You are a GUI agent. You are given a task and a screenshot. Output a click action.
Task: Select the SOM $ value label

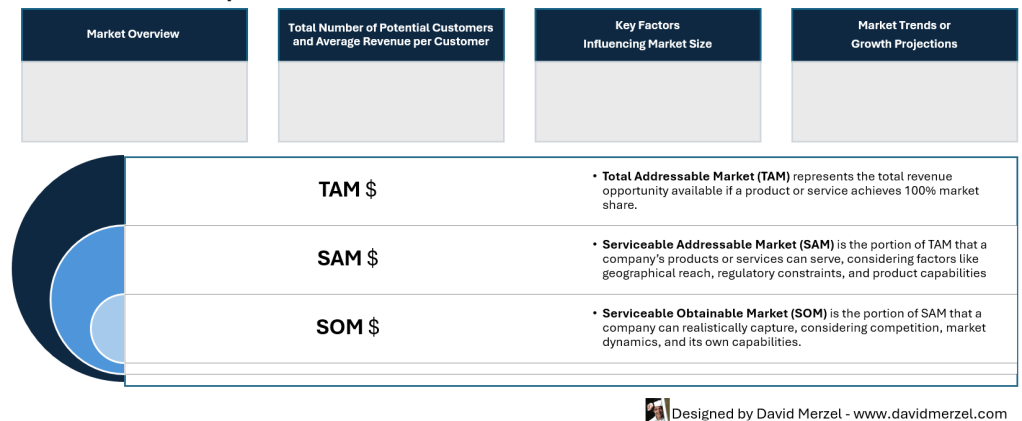click(347, 327)
